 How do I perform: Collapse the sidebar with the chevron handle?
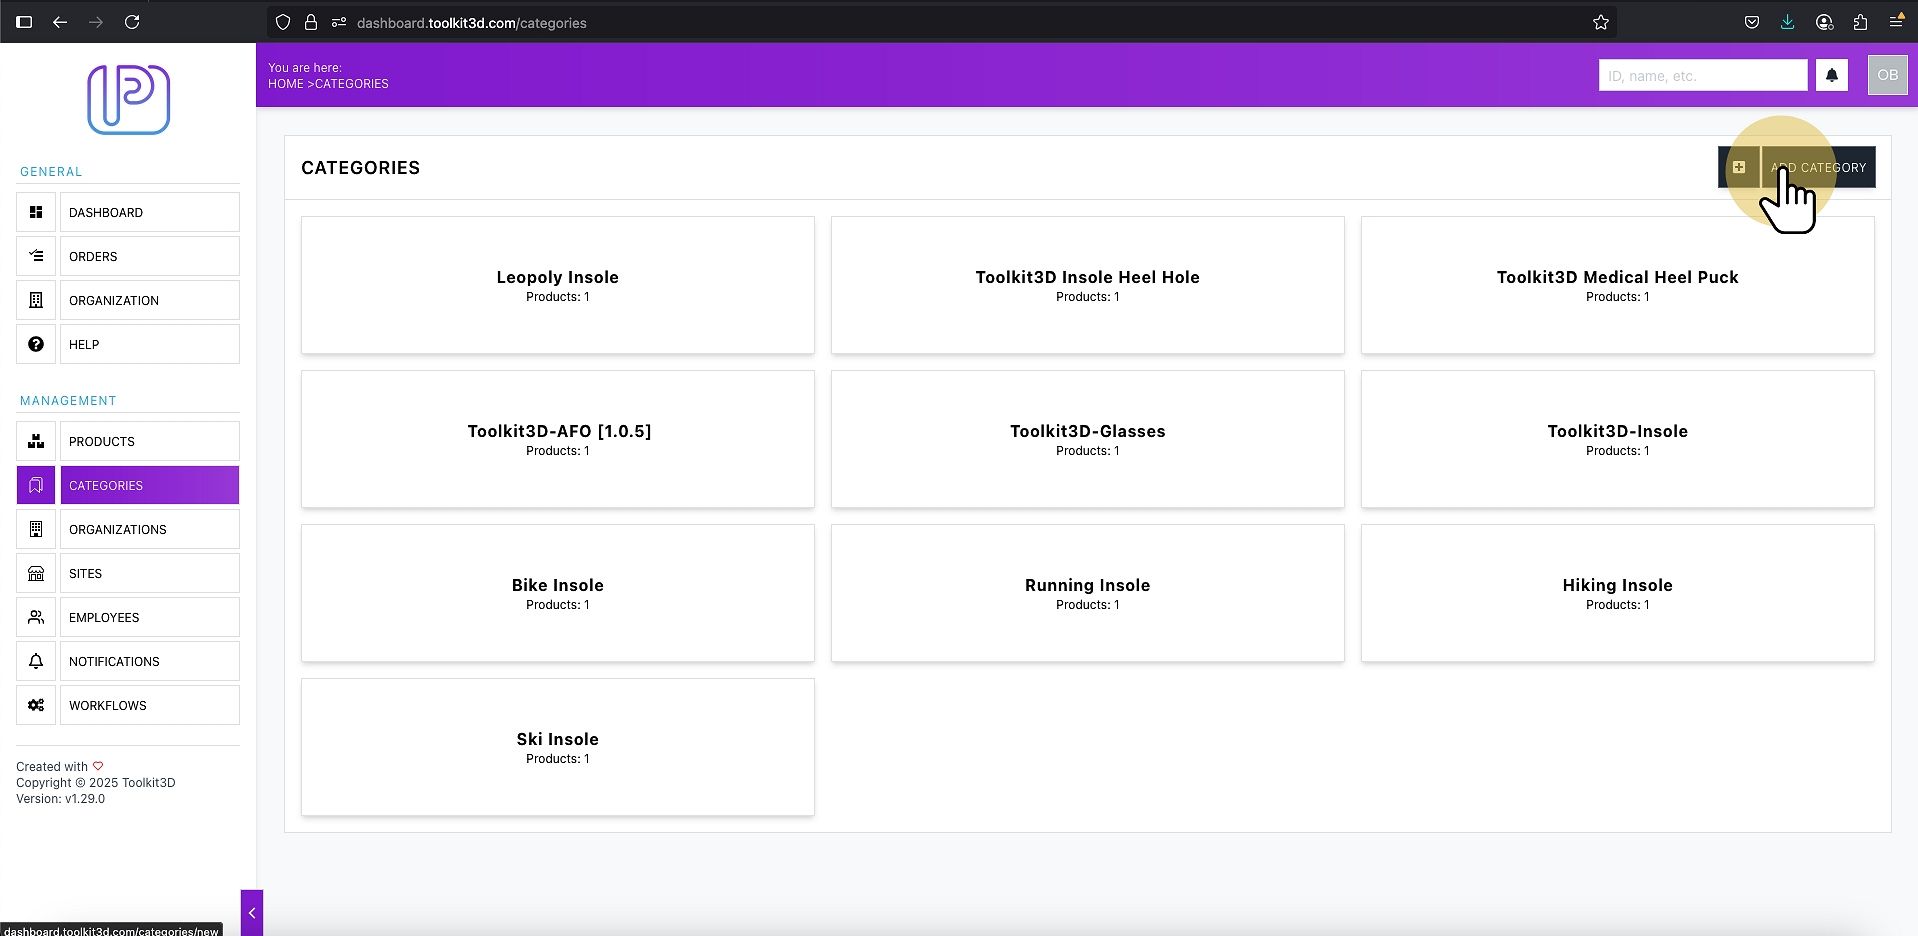(252, 913)
